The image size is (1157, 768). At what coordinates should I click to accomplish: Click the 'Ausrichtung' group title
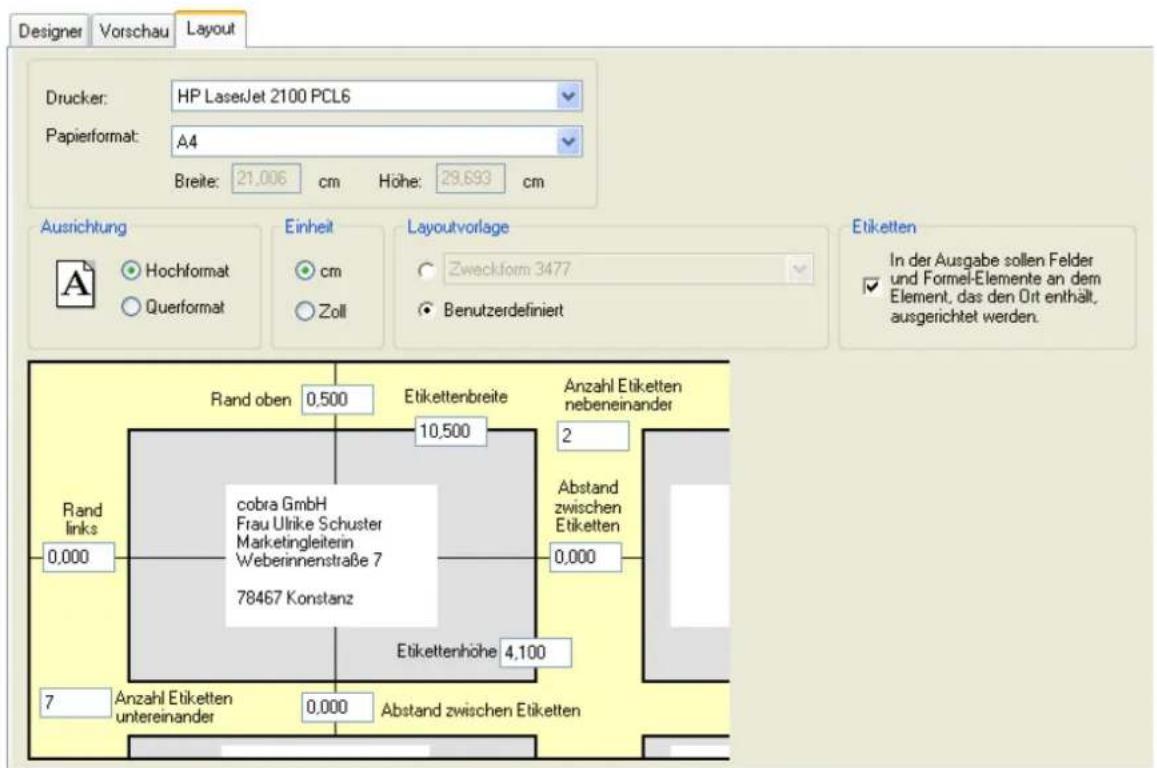[x=83, y=226]
